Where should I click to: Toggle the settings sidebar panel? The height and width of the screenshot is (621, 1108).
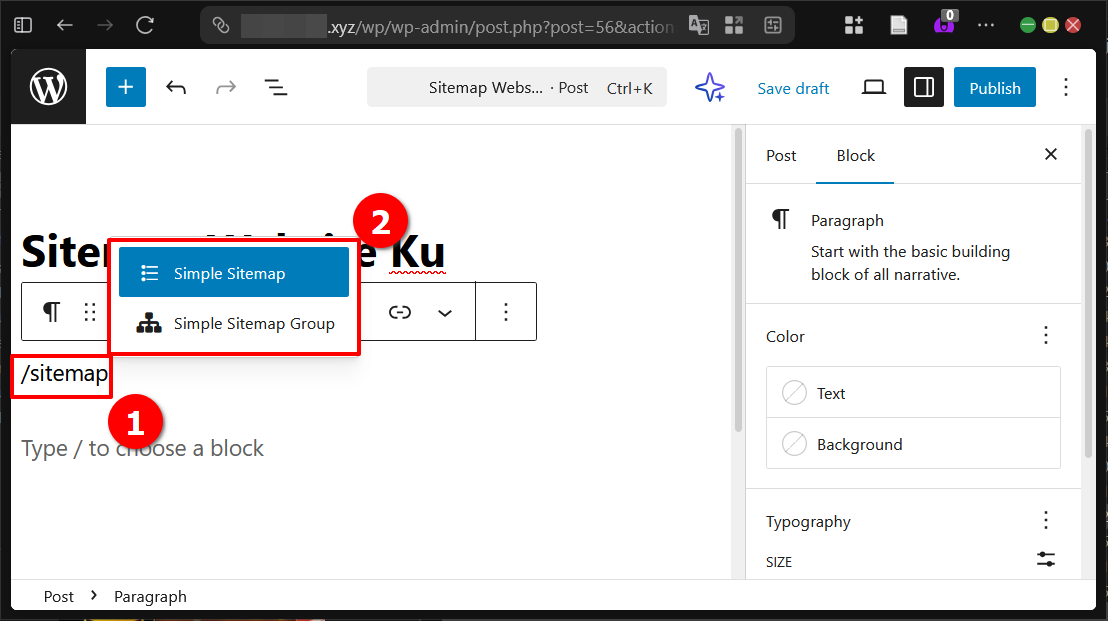923,87
